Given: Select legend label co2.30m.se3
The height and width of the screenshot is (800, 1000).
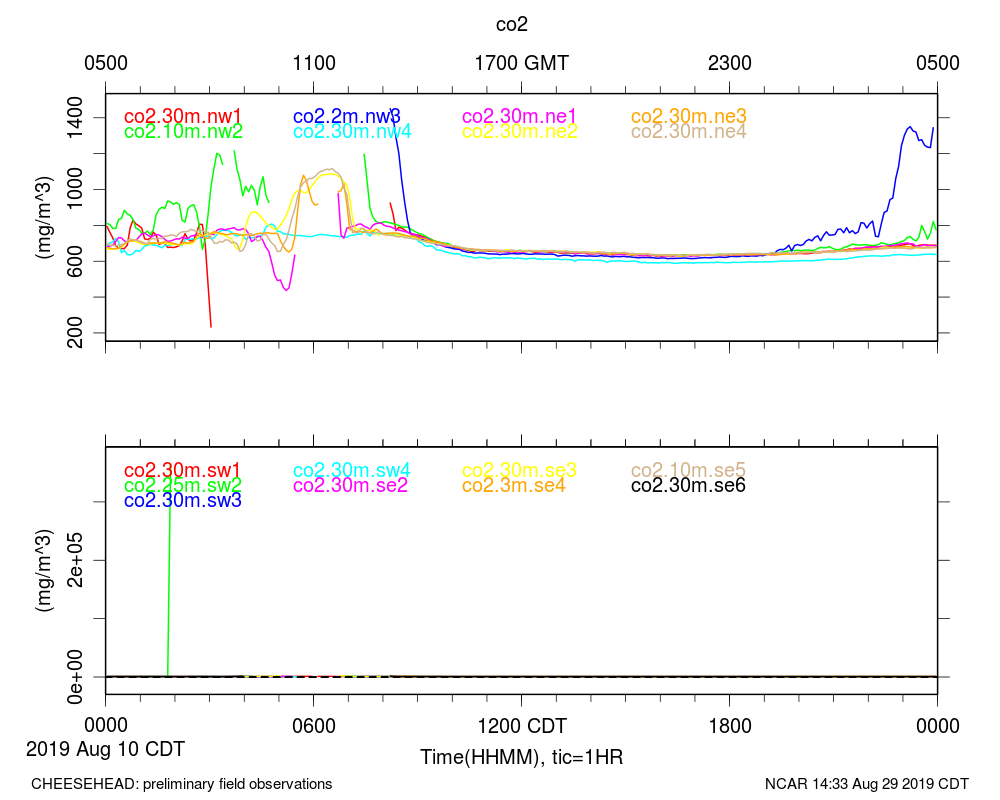Looking at the screenshot, I should 519,470.
